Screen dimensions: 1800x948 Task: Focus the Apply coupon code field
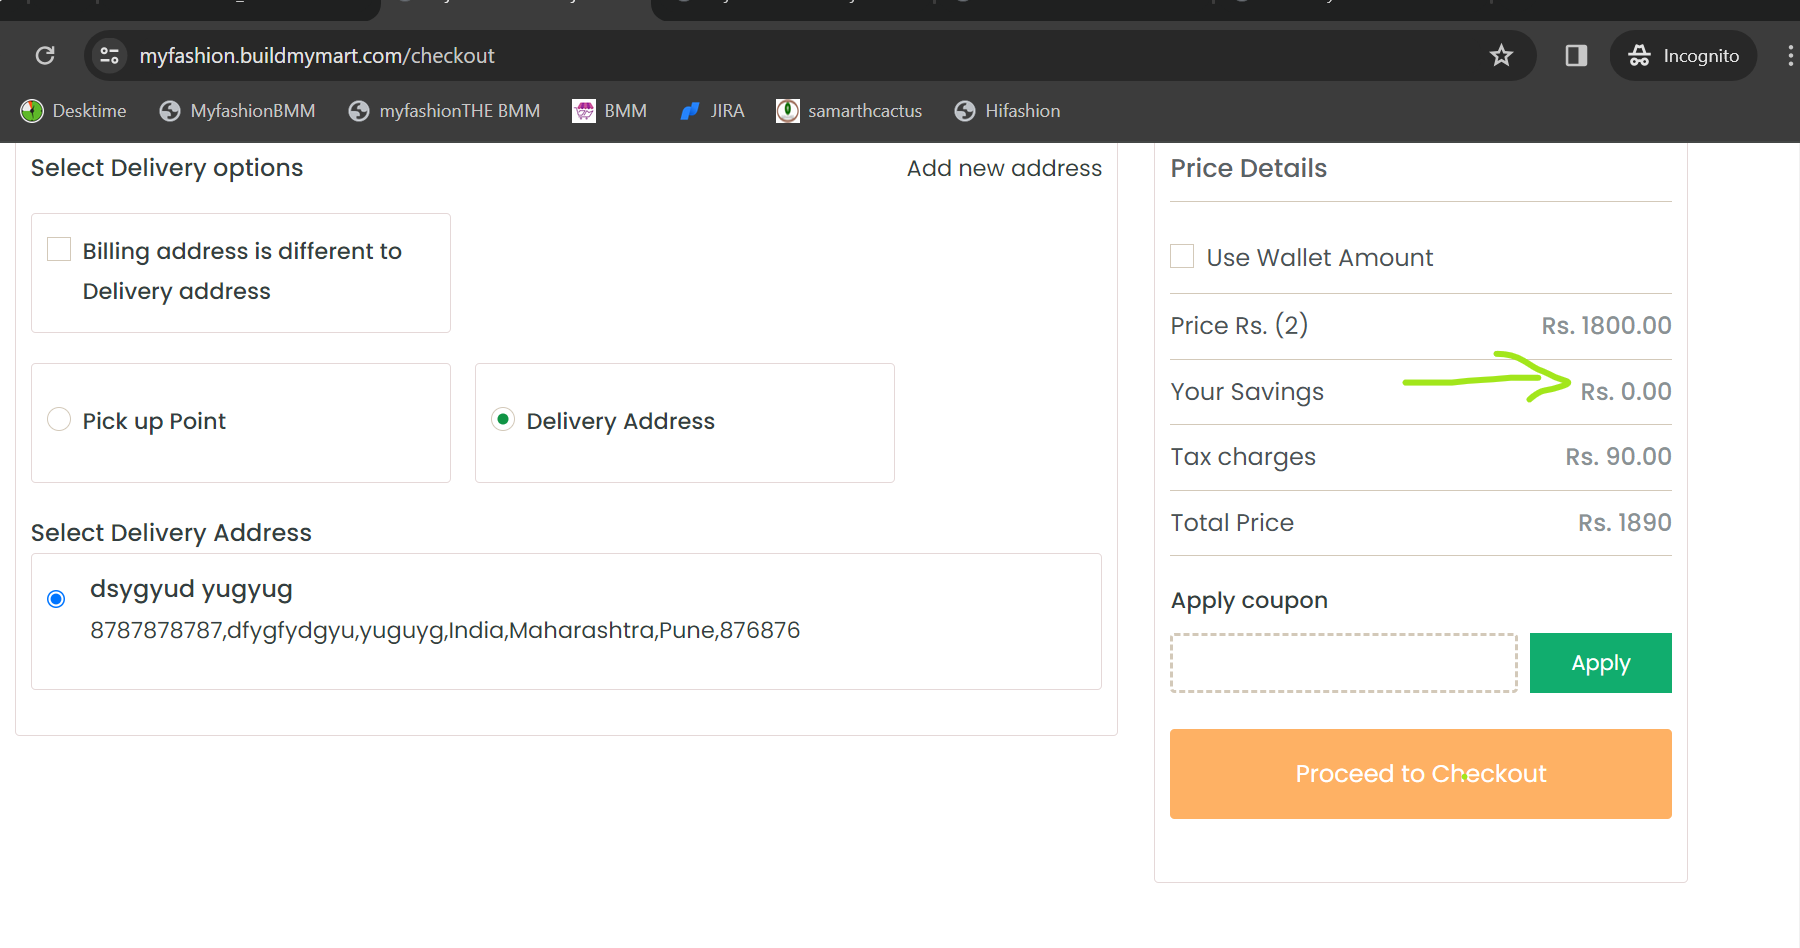tap(1344, 663)
